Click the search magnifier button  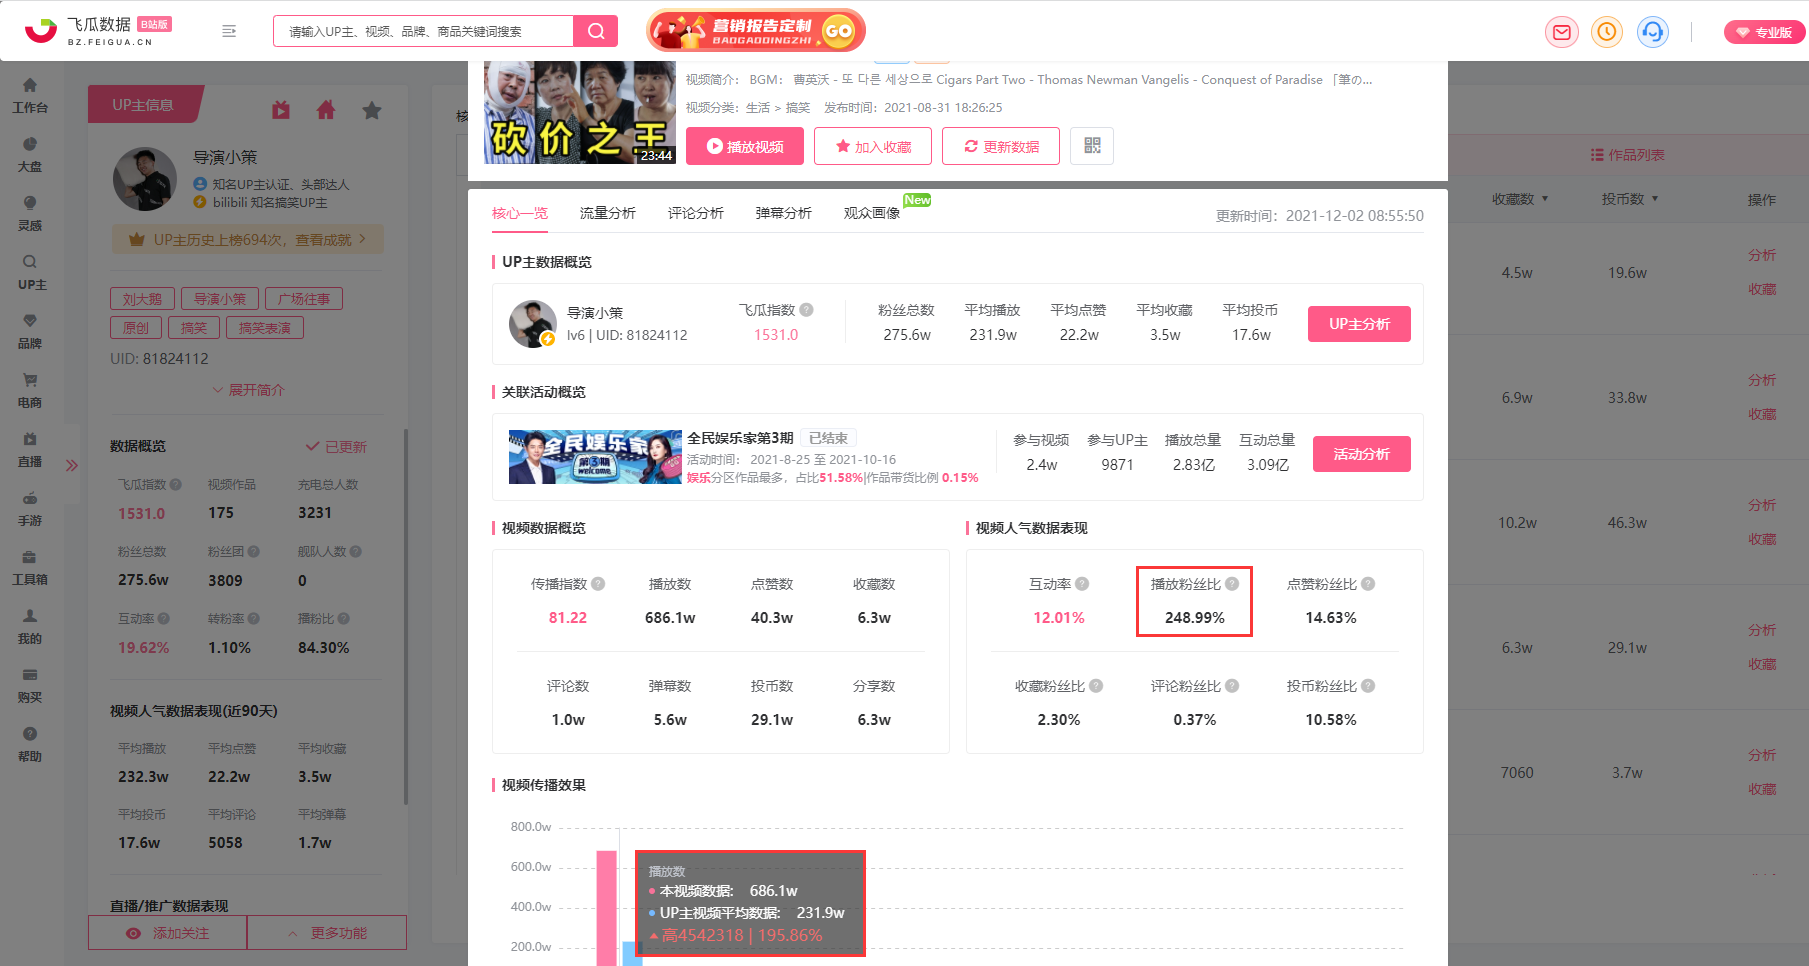pos(596,31)
